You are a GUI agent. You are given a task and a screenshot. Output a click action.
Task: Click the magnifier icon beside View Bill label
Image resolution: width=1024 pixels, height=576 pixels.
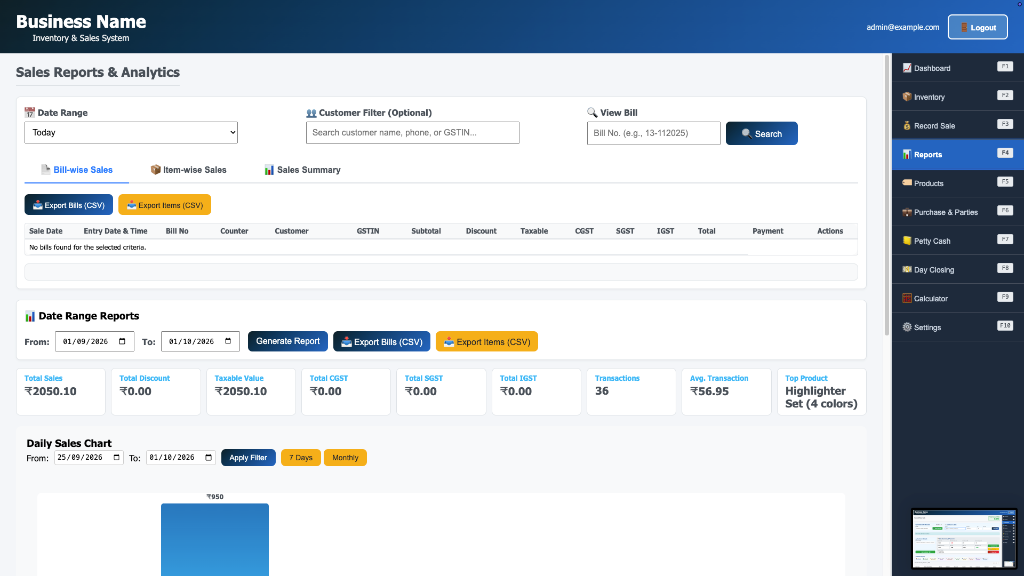click(x=592, y=112)
